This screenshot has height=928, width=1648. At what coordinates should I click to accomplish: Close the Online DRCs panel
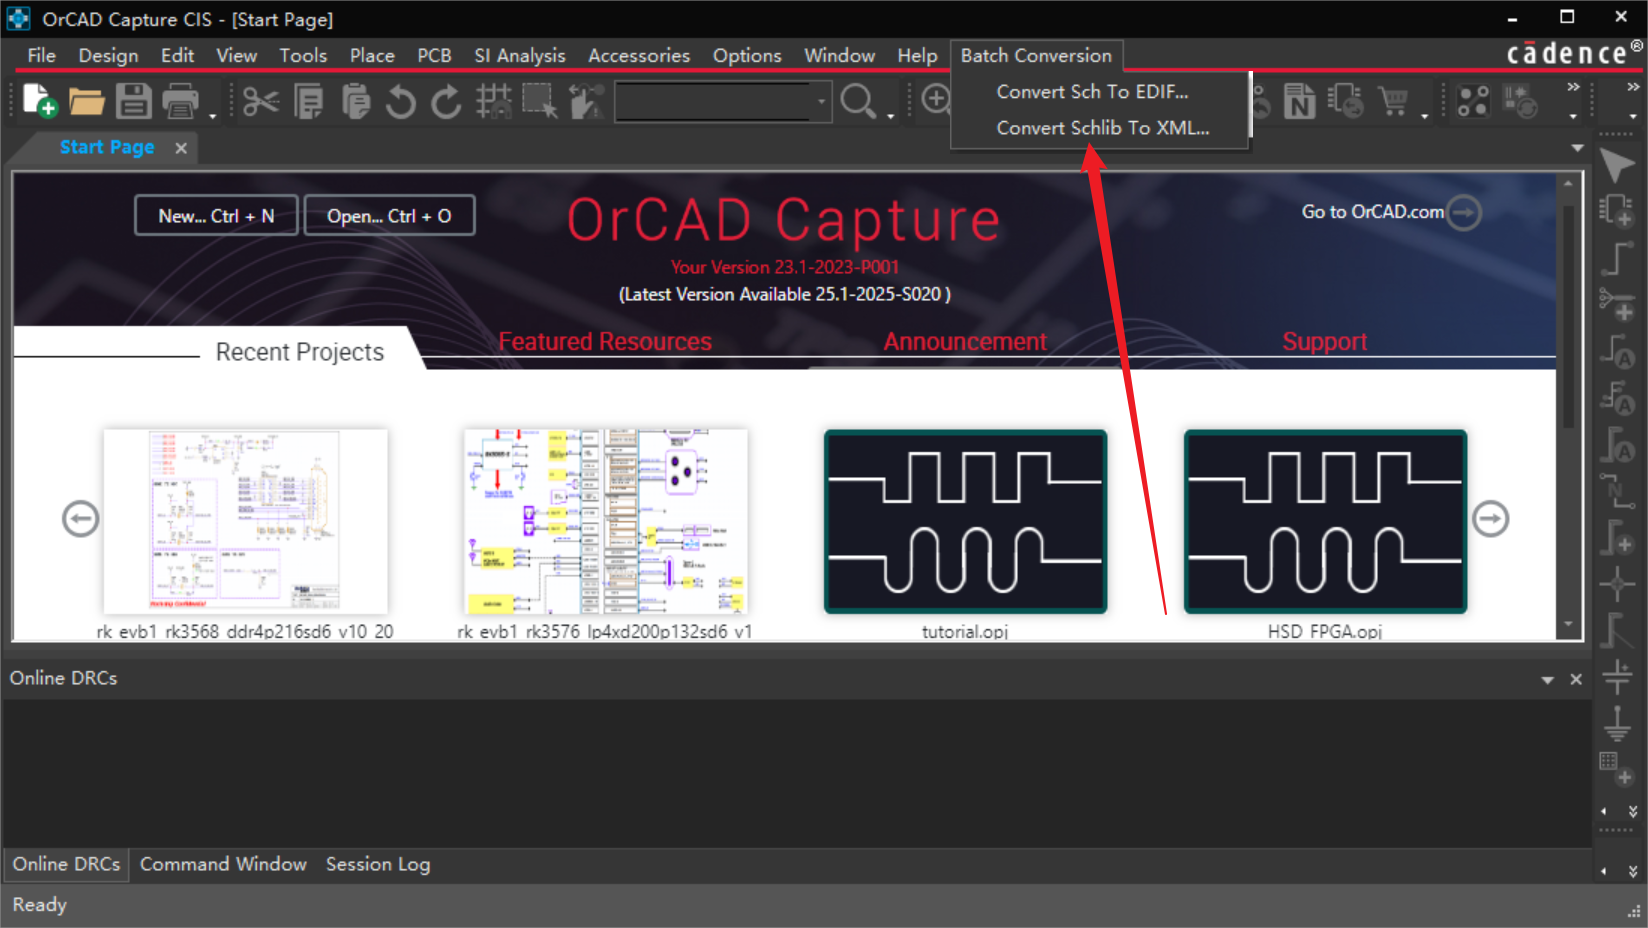click(x=1576, y=680)
